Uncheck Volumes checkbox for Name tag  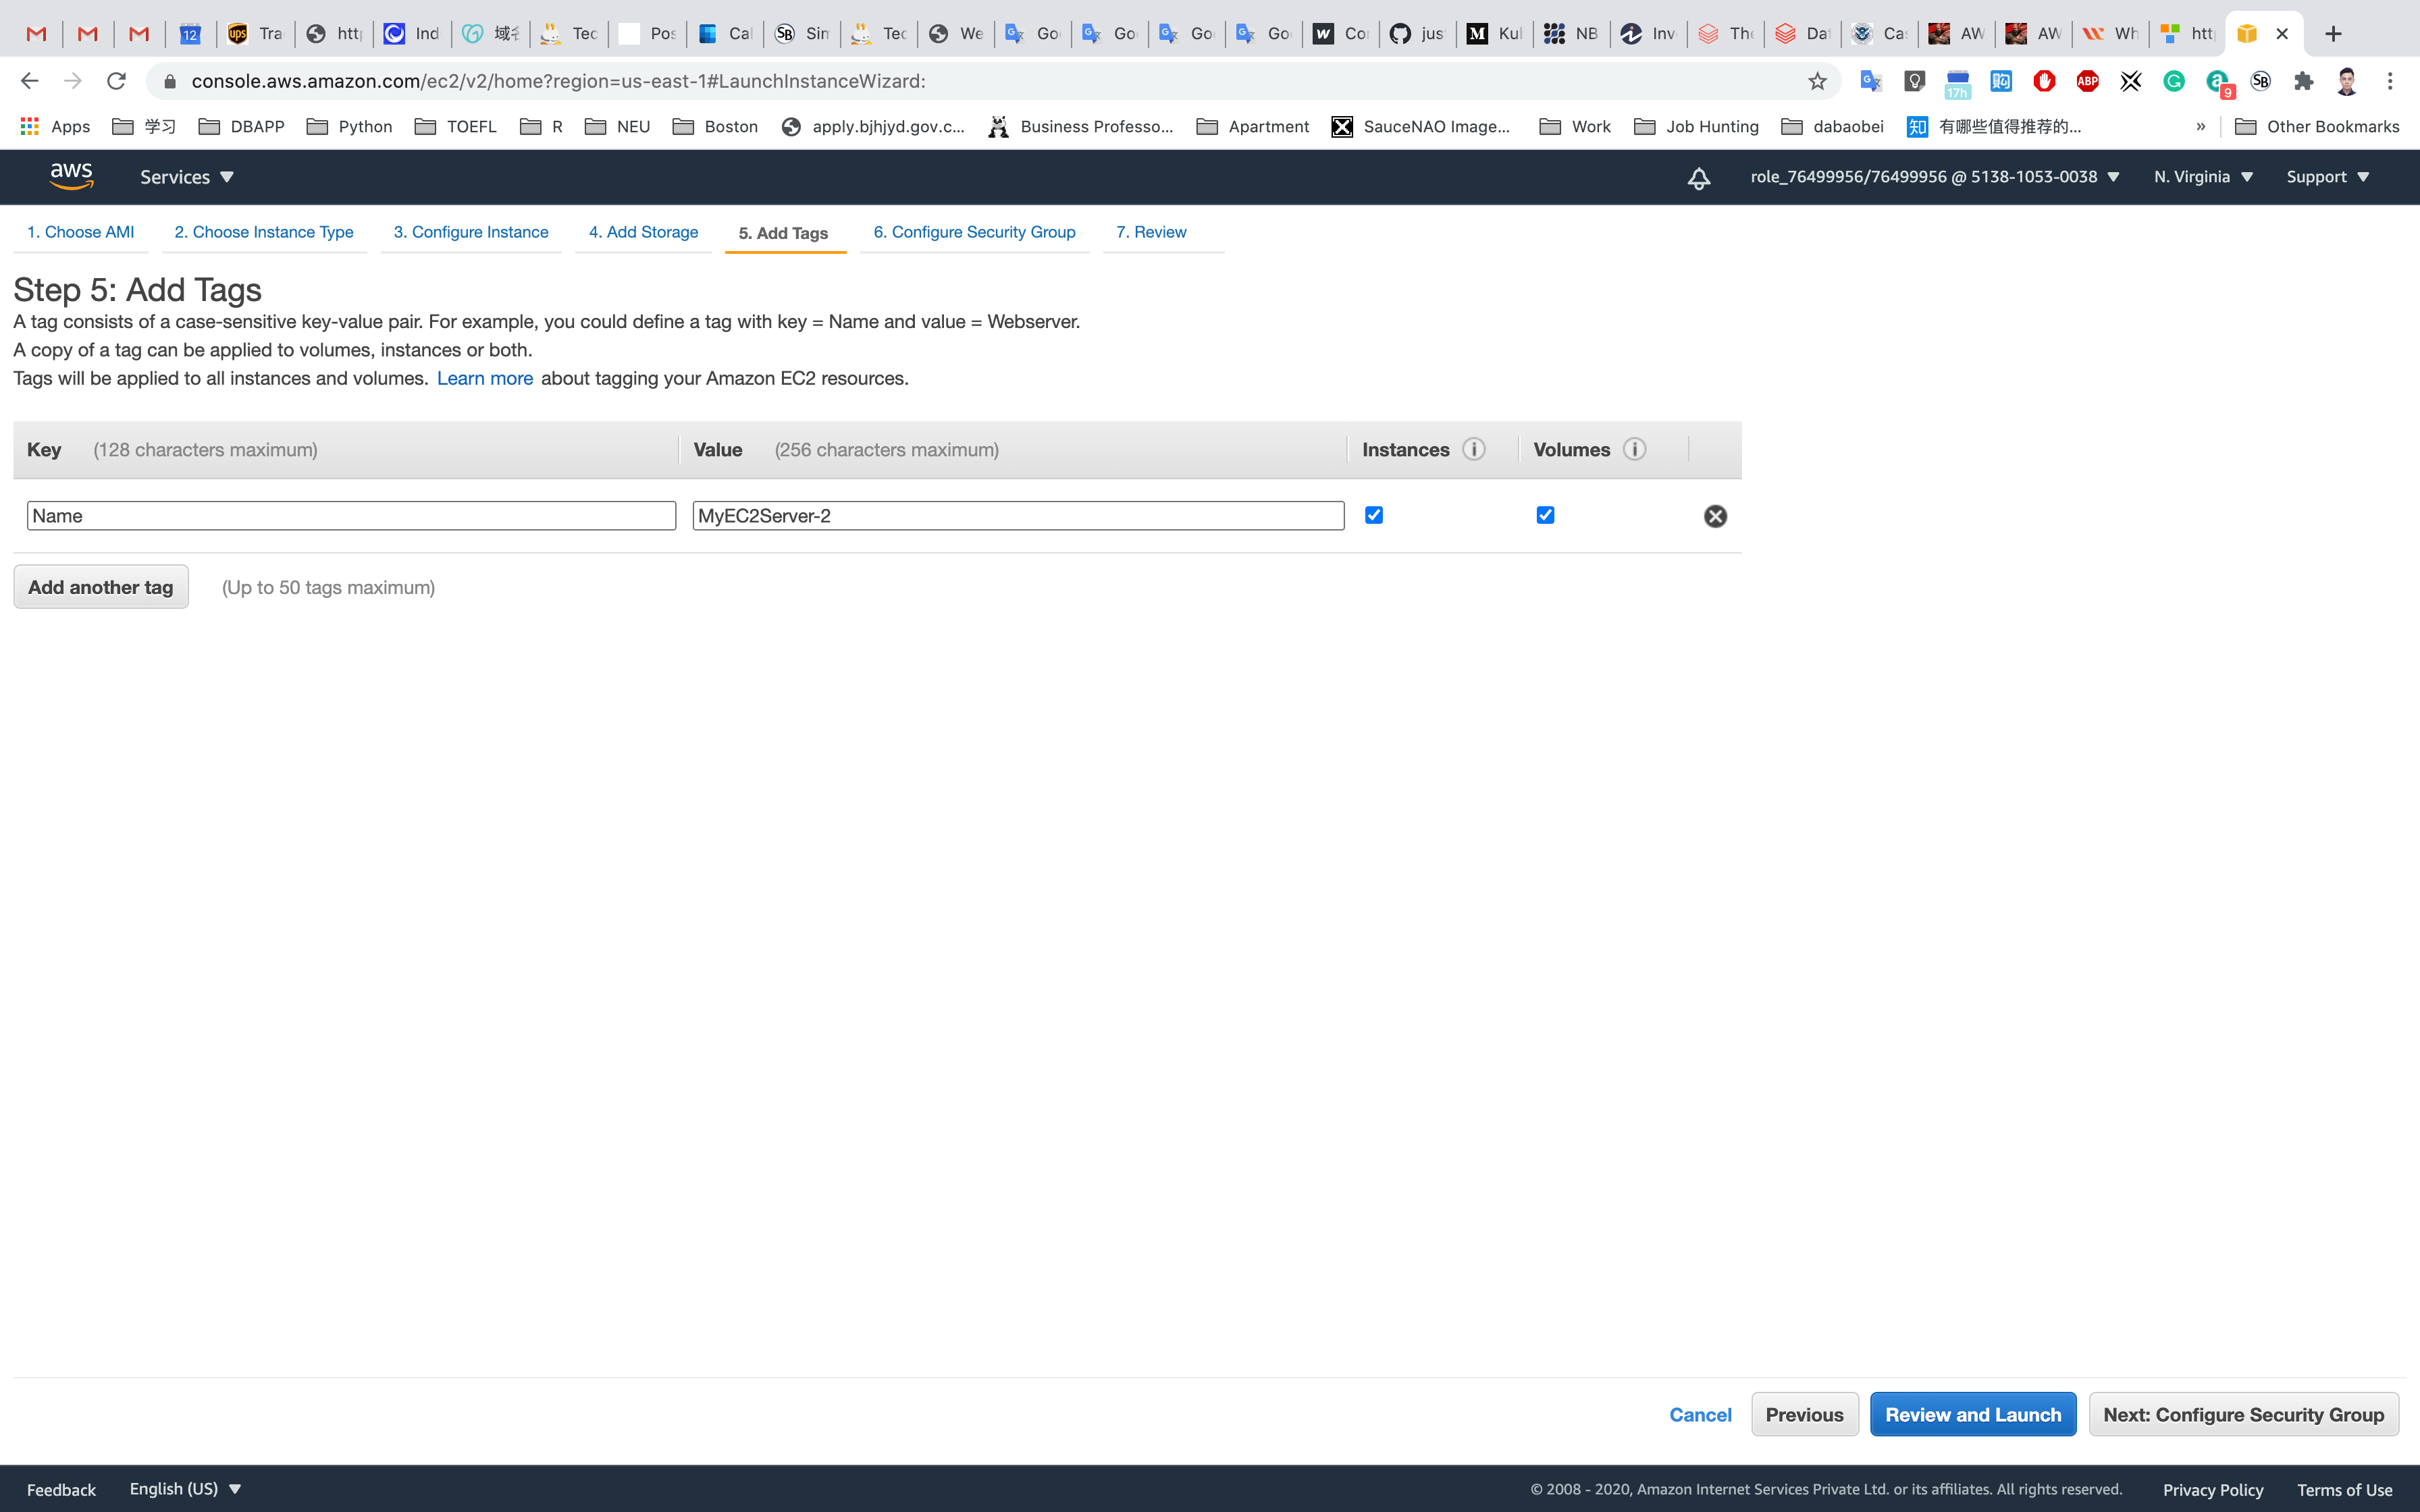click(1545, 515)
